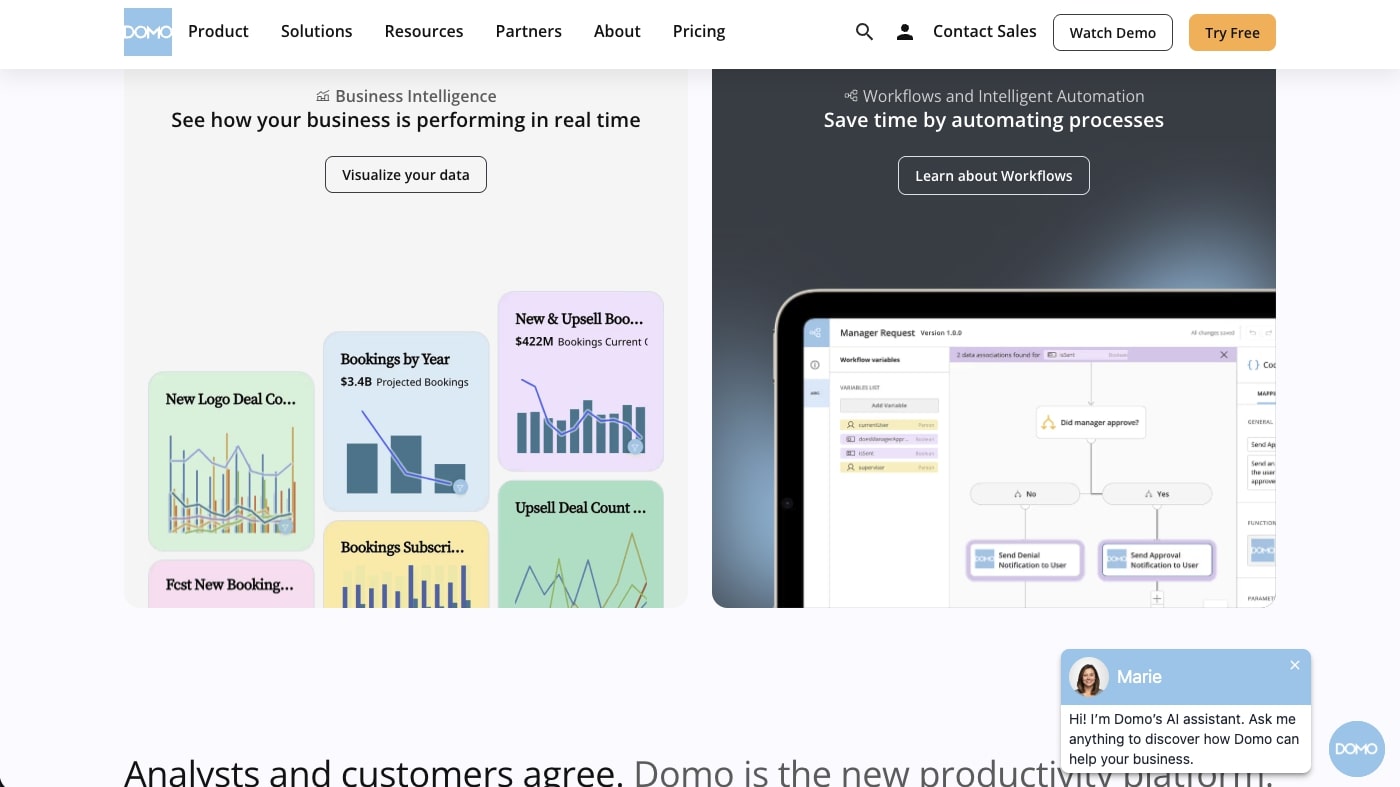The image size is (1400, 787).
Task: Click the Domo logo in the top left
Action: pos(147,31)
